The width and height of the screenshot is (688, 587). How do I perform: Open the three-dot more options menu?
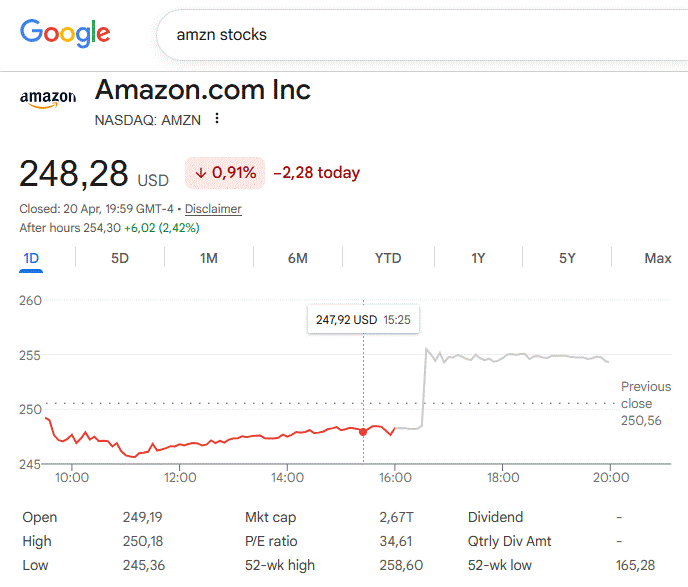pos(216,120)
